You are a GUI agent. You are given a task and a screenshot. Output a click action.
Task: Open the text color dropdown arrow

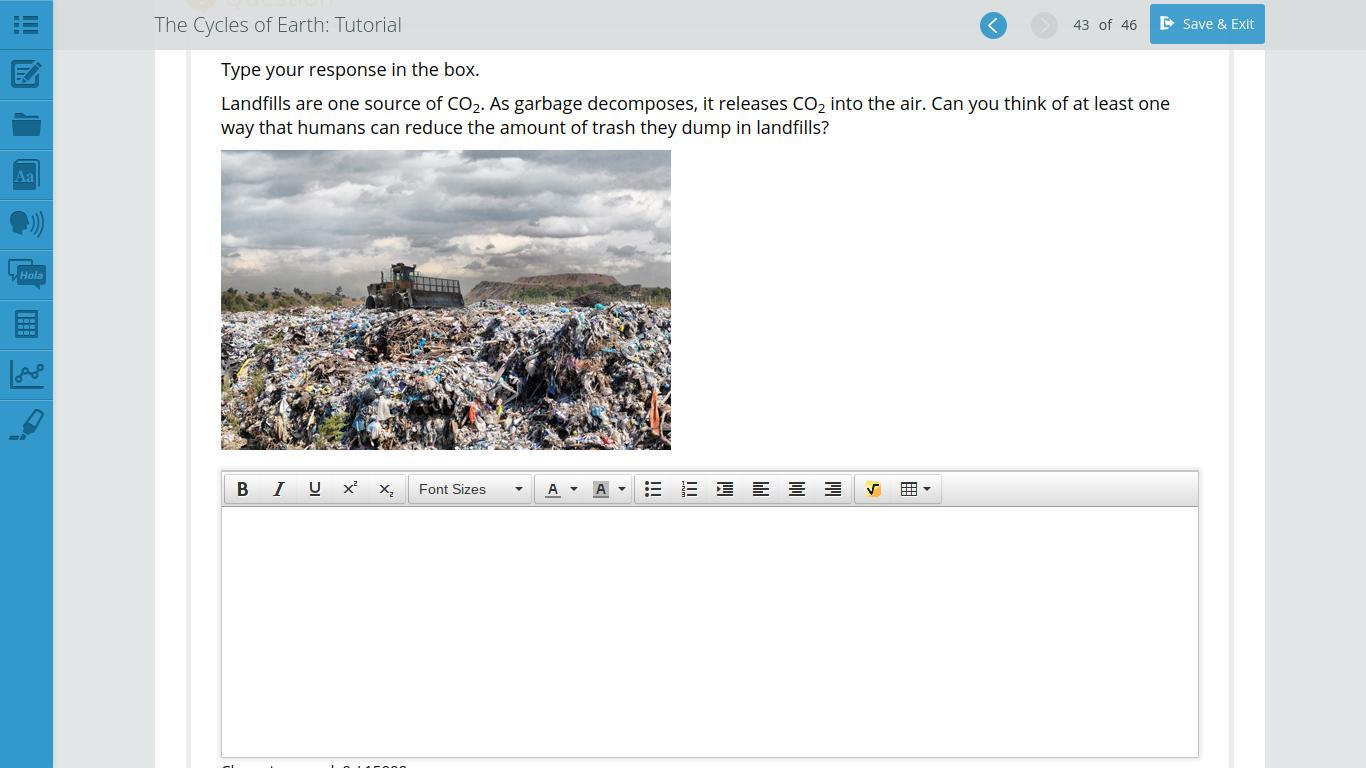click(574, 489)
